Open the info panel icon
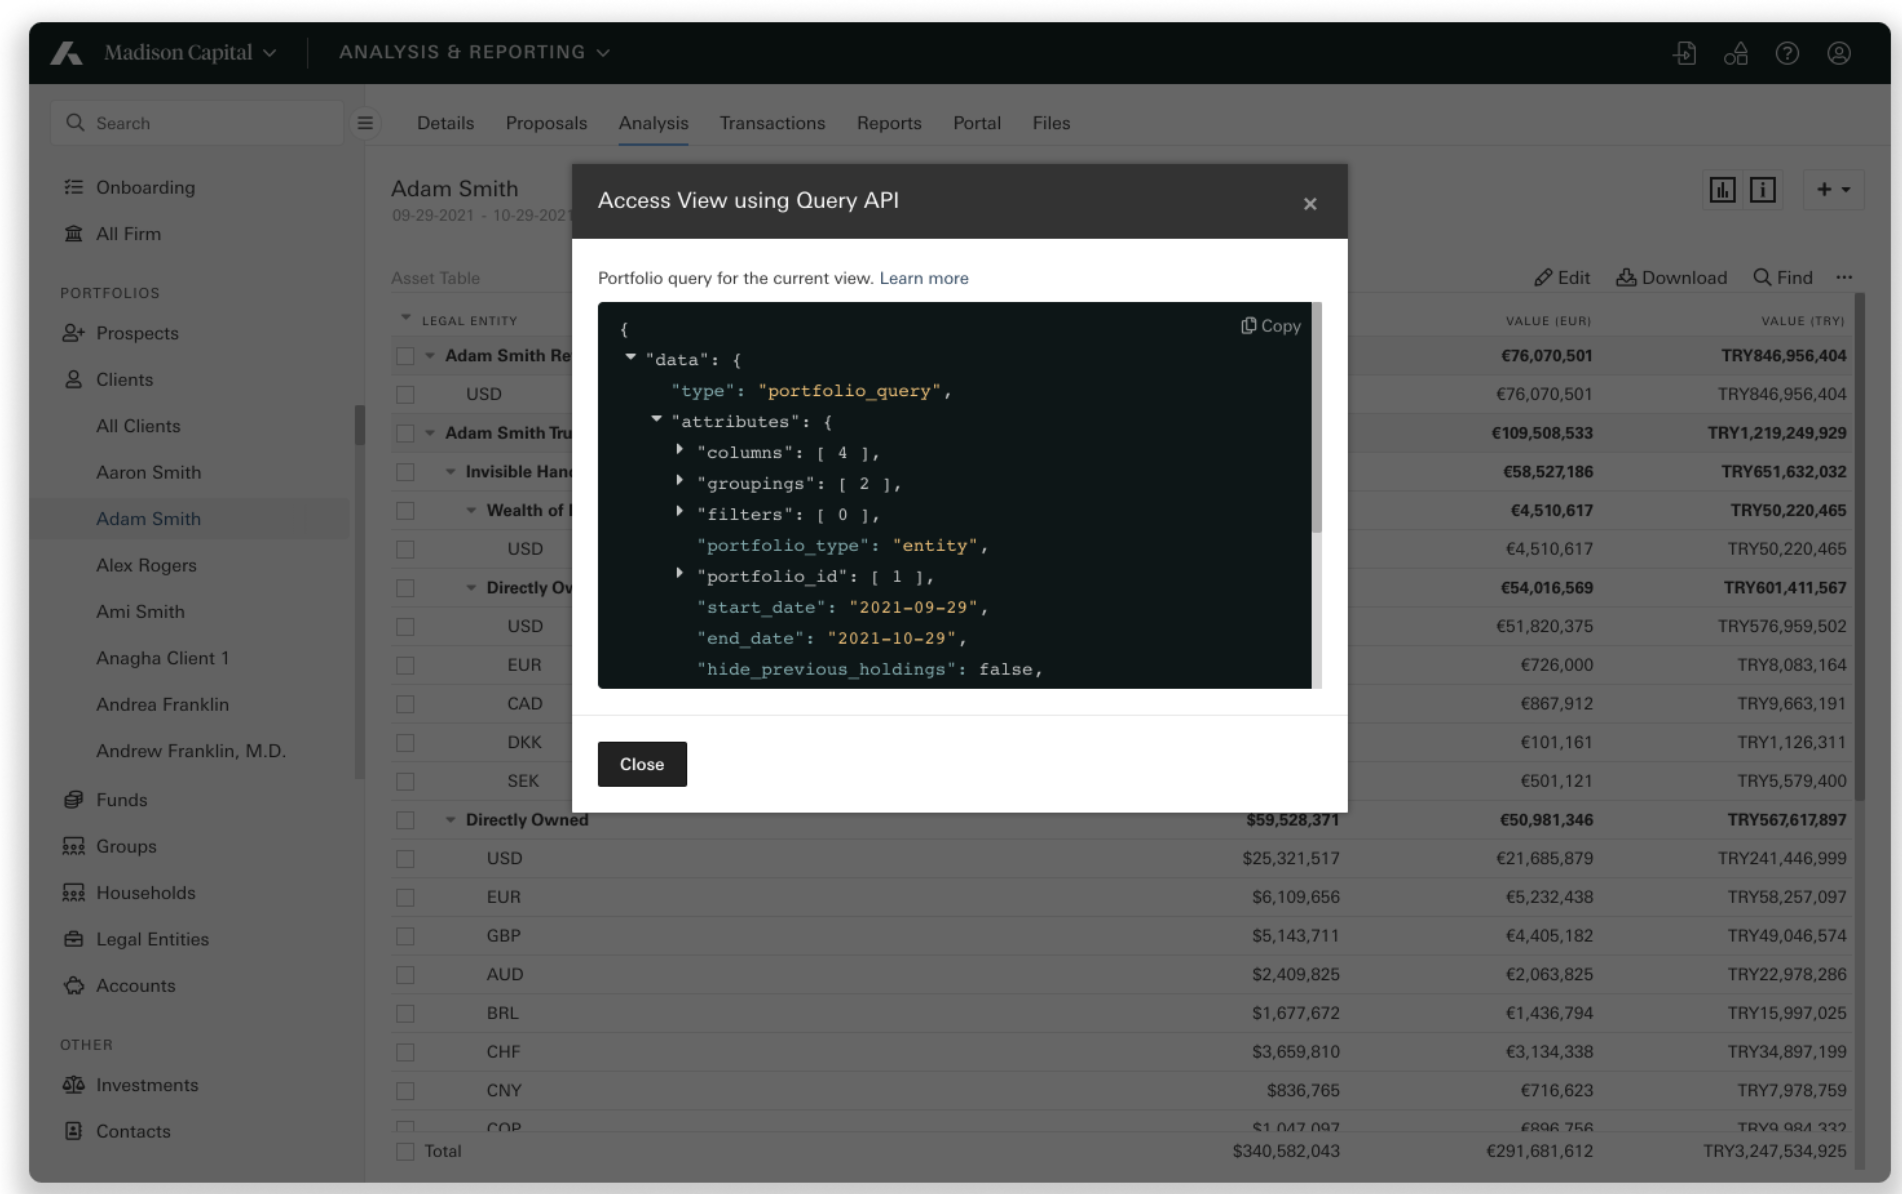This screenshot has width=1902, height=1194. tap(1762, 189)
